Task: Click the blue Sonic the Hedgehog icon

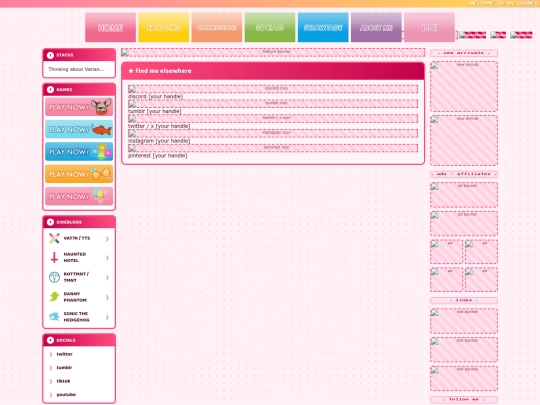Action: [54, 317]
